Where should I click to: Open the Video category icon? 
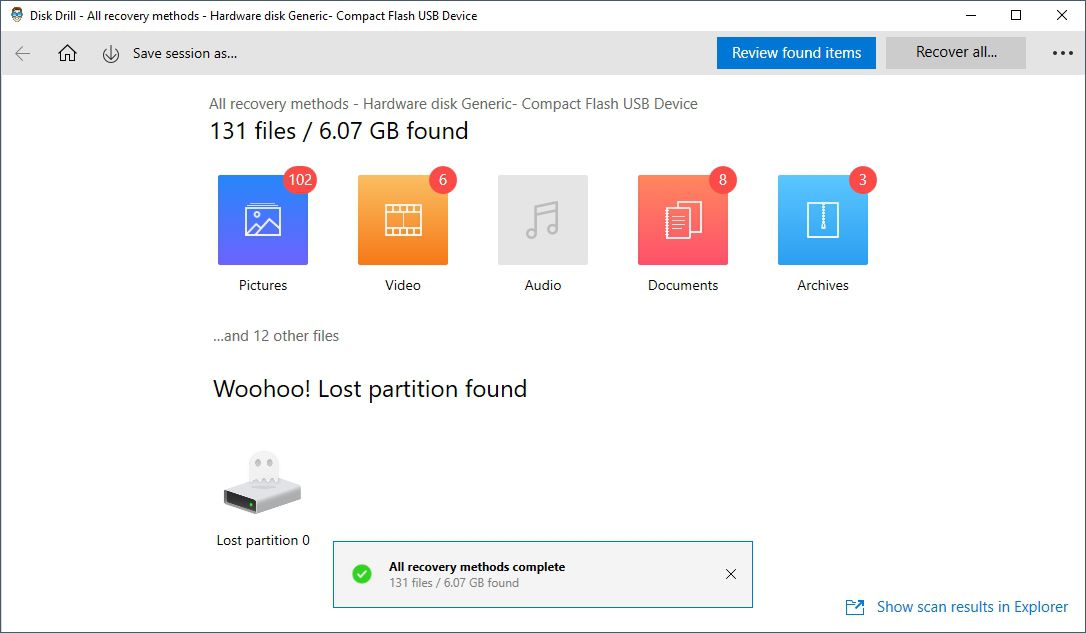(x=403, y=220)
